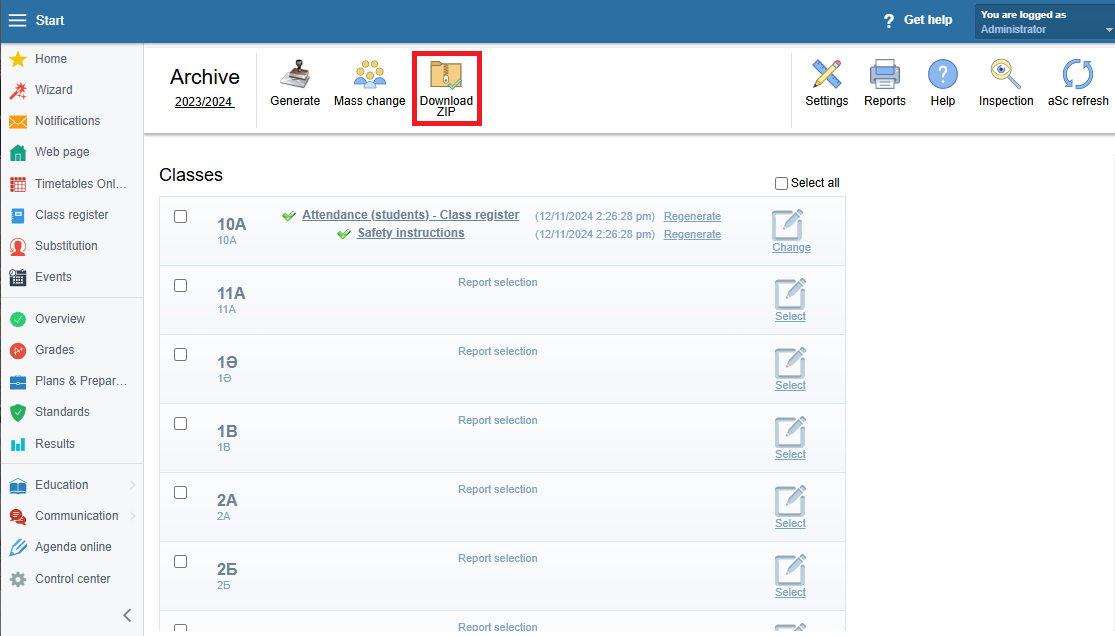
Task: Click the Generate stamp icon
Action: pyautogui.click(x=295, y=74)
